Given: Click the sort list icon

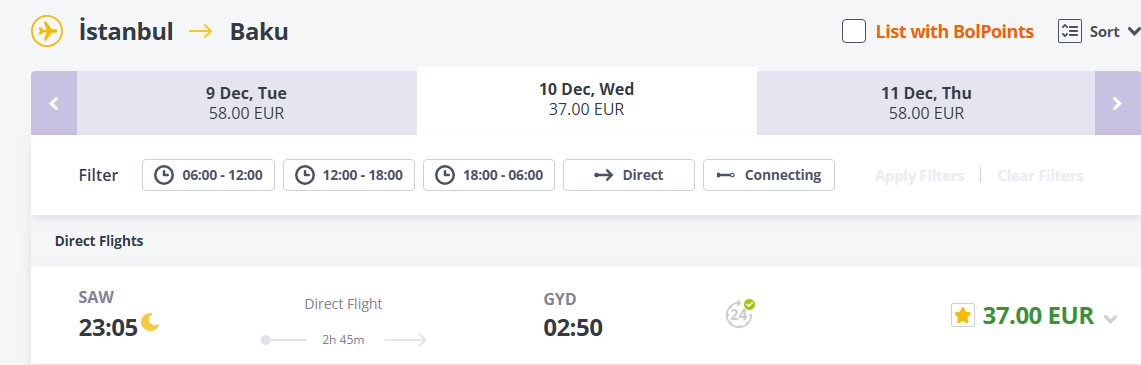Looking at the screenshot, I should pyautogui.click(x=1070, y=31).
